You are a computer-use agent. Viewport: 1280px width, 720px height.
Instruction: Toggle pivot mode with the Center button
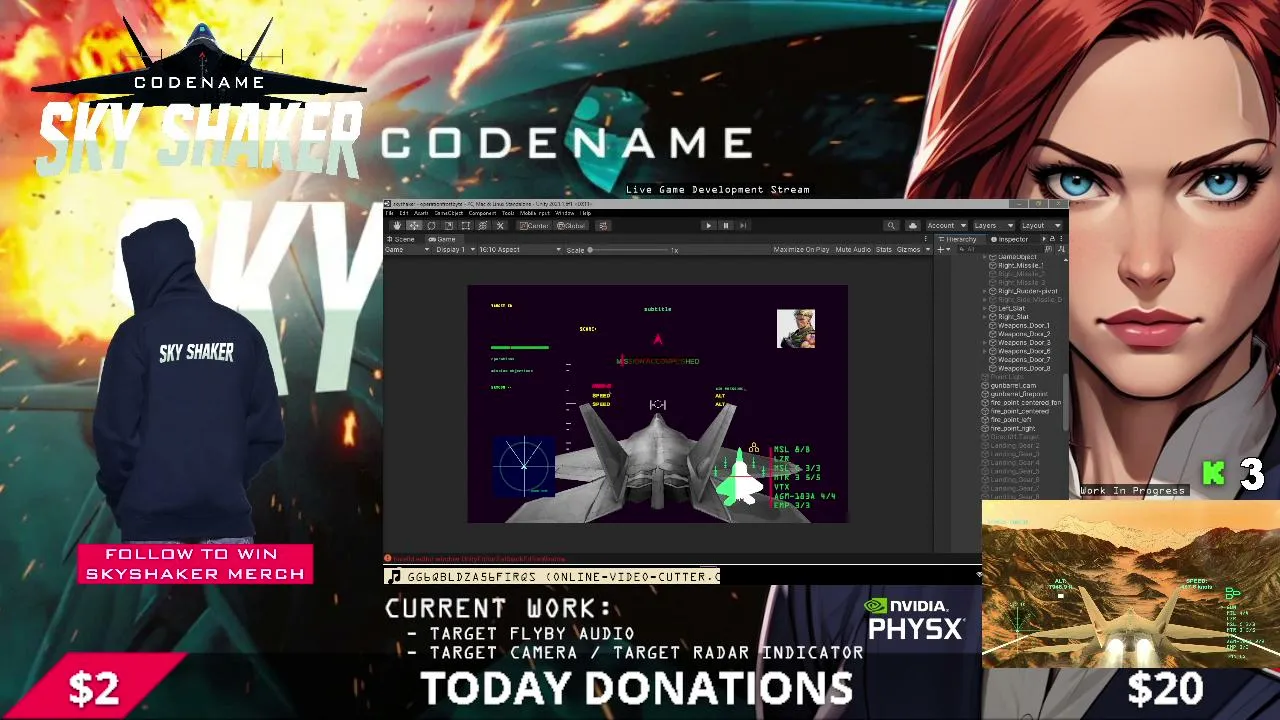point(535,225)
